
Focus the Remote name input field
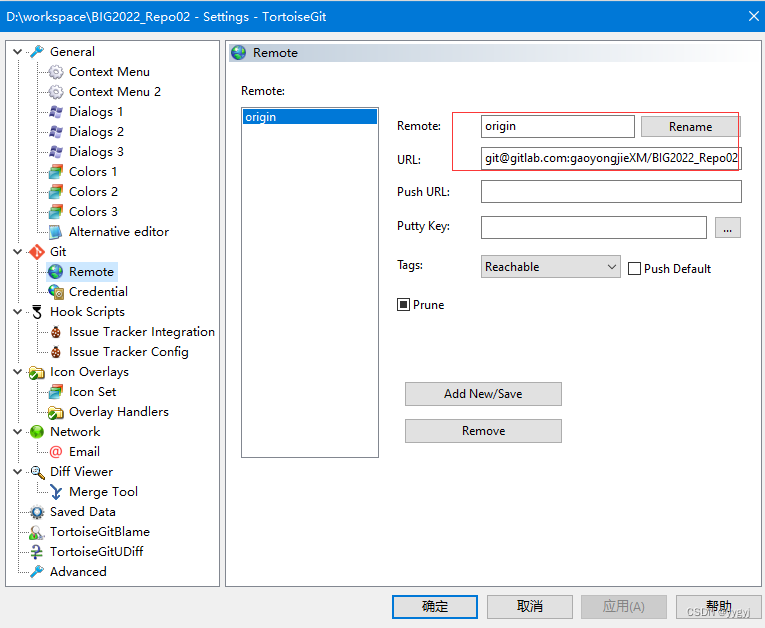click(558, 126)
